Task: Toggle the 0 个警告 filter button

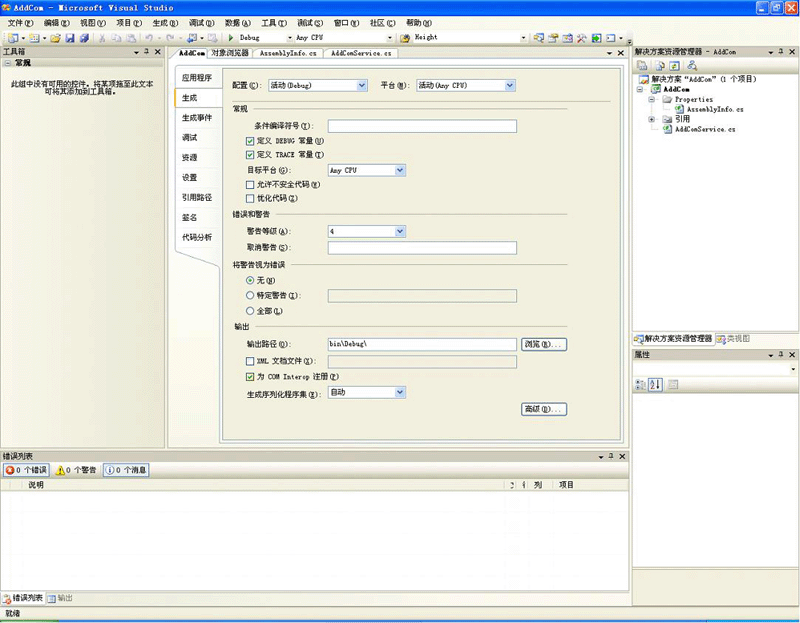Action: click(x=76, y=470)
